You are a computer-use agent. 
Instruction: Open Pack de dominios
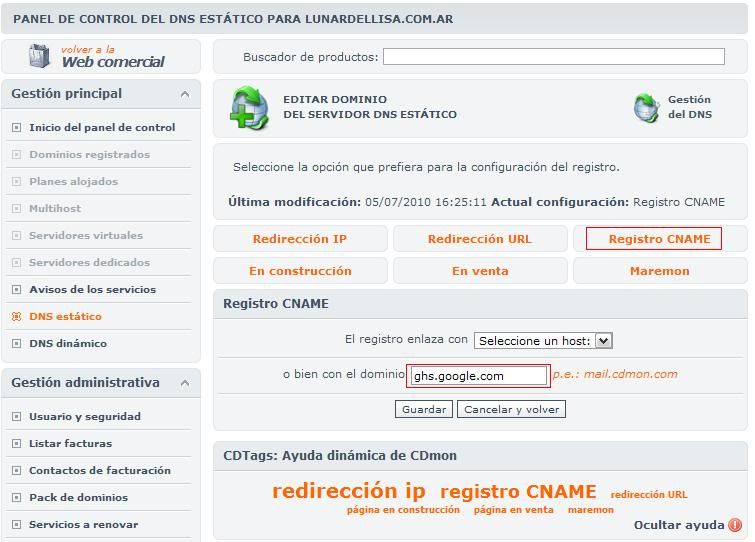coord(78,497)
